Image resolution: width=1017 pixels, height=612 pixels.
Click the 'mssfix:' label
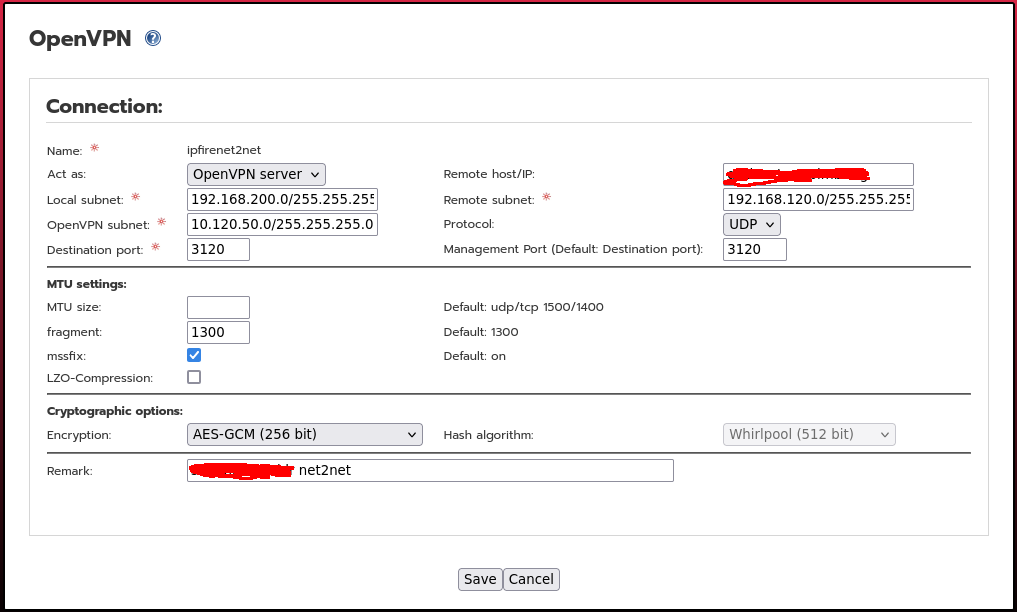pyautogui.click(x=66, y=356)
